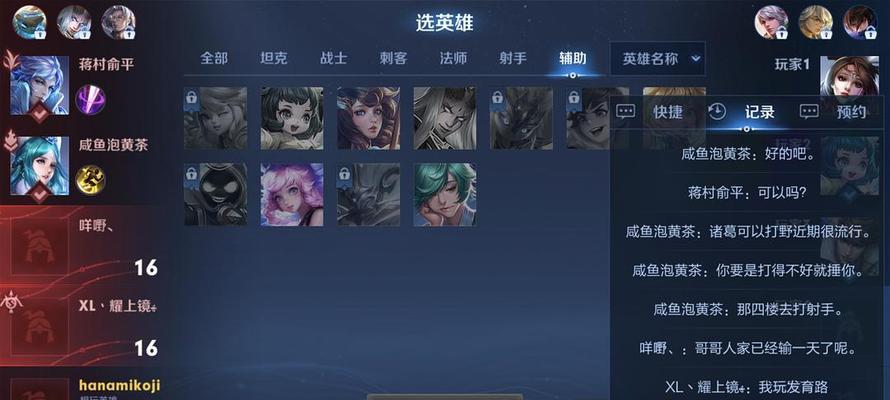
Task: Pick the brown curly-haired hero portrait
Action: (x=368, y=118)
